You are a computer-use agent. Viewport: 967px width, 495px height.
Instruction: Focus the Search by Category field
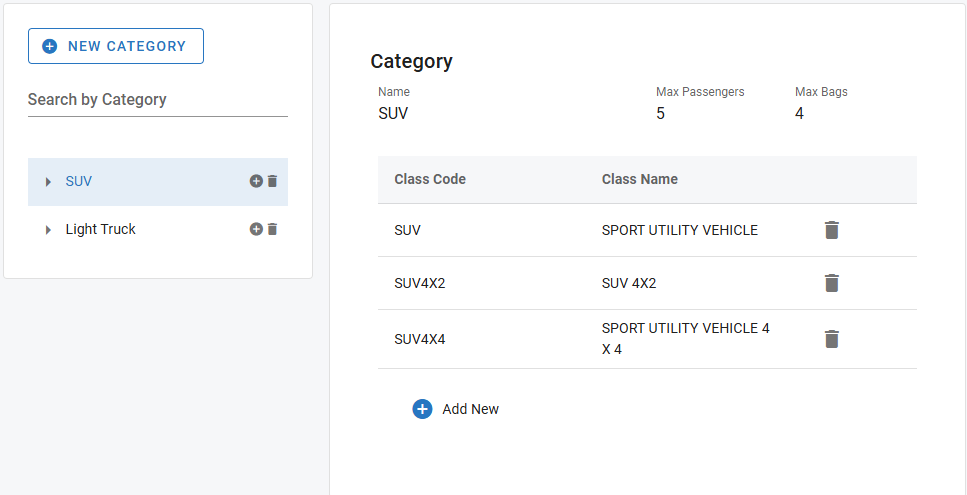(x=157, y=100)
